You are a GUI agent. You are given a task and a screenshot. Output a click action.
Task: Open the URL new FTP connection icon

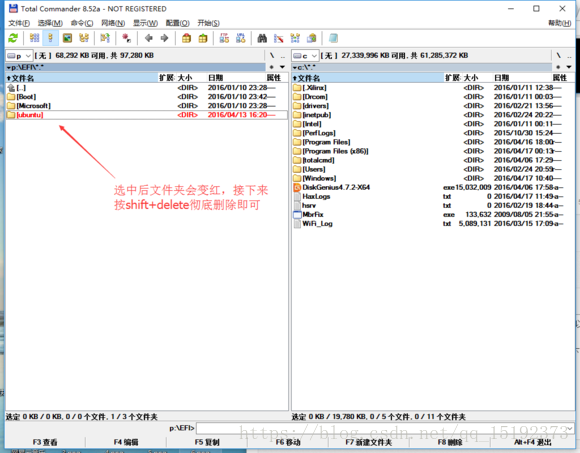[240, 38]
